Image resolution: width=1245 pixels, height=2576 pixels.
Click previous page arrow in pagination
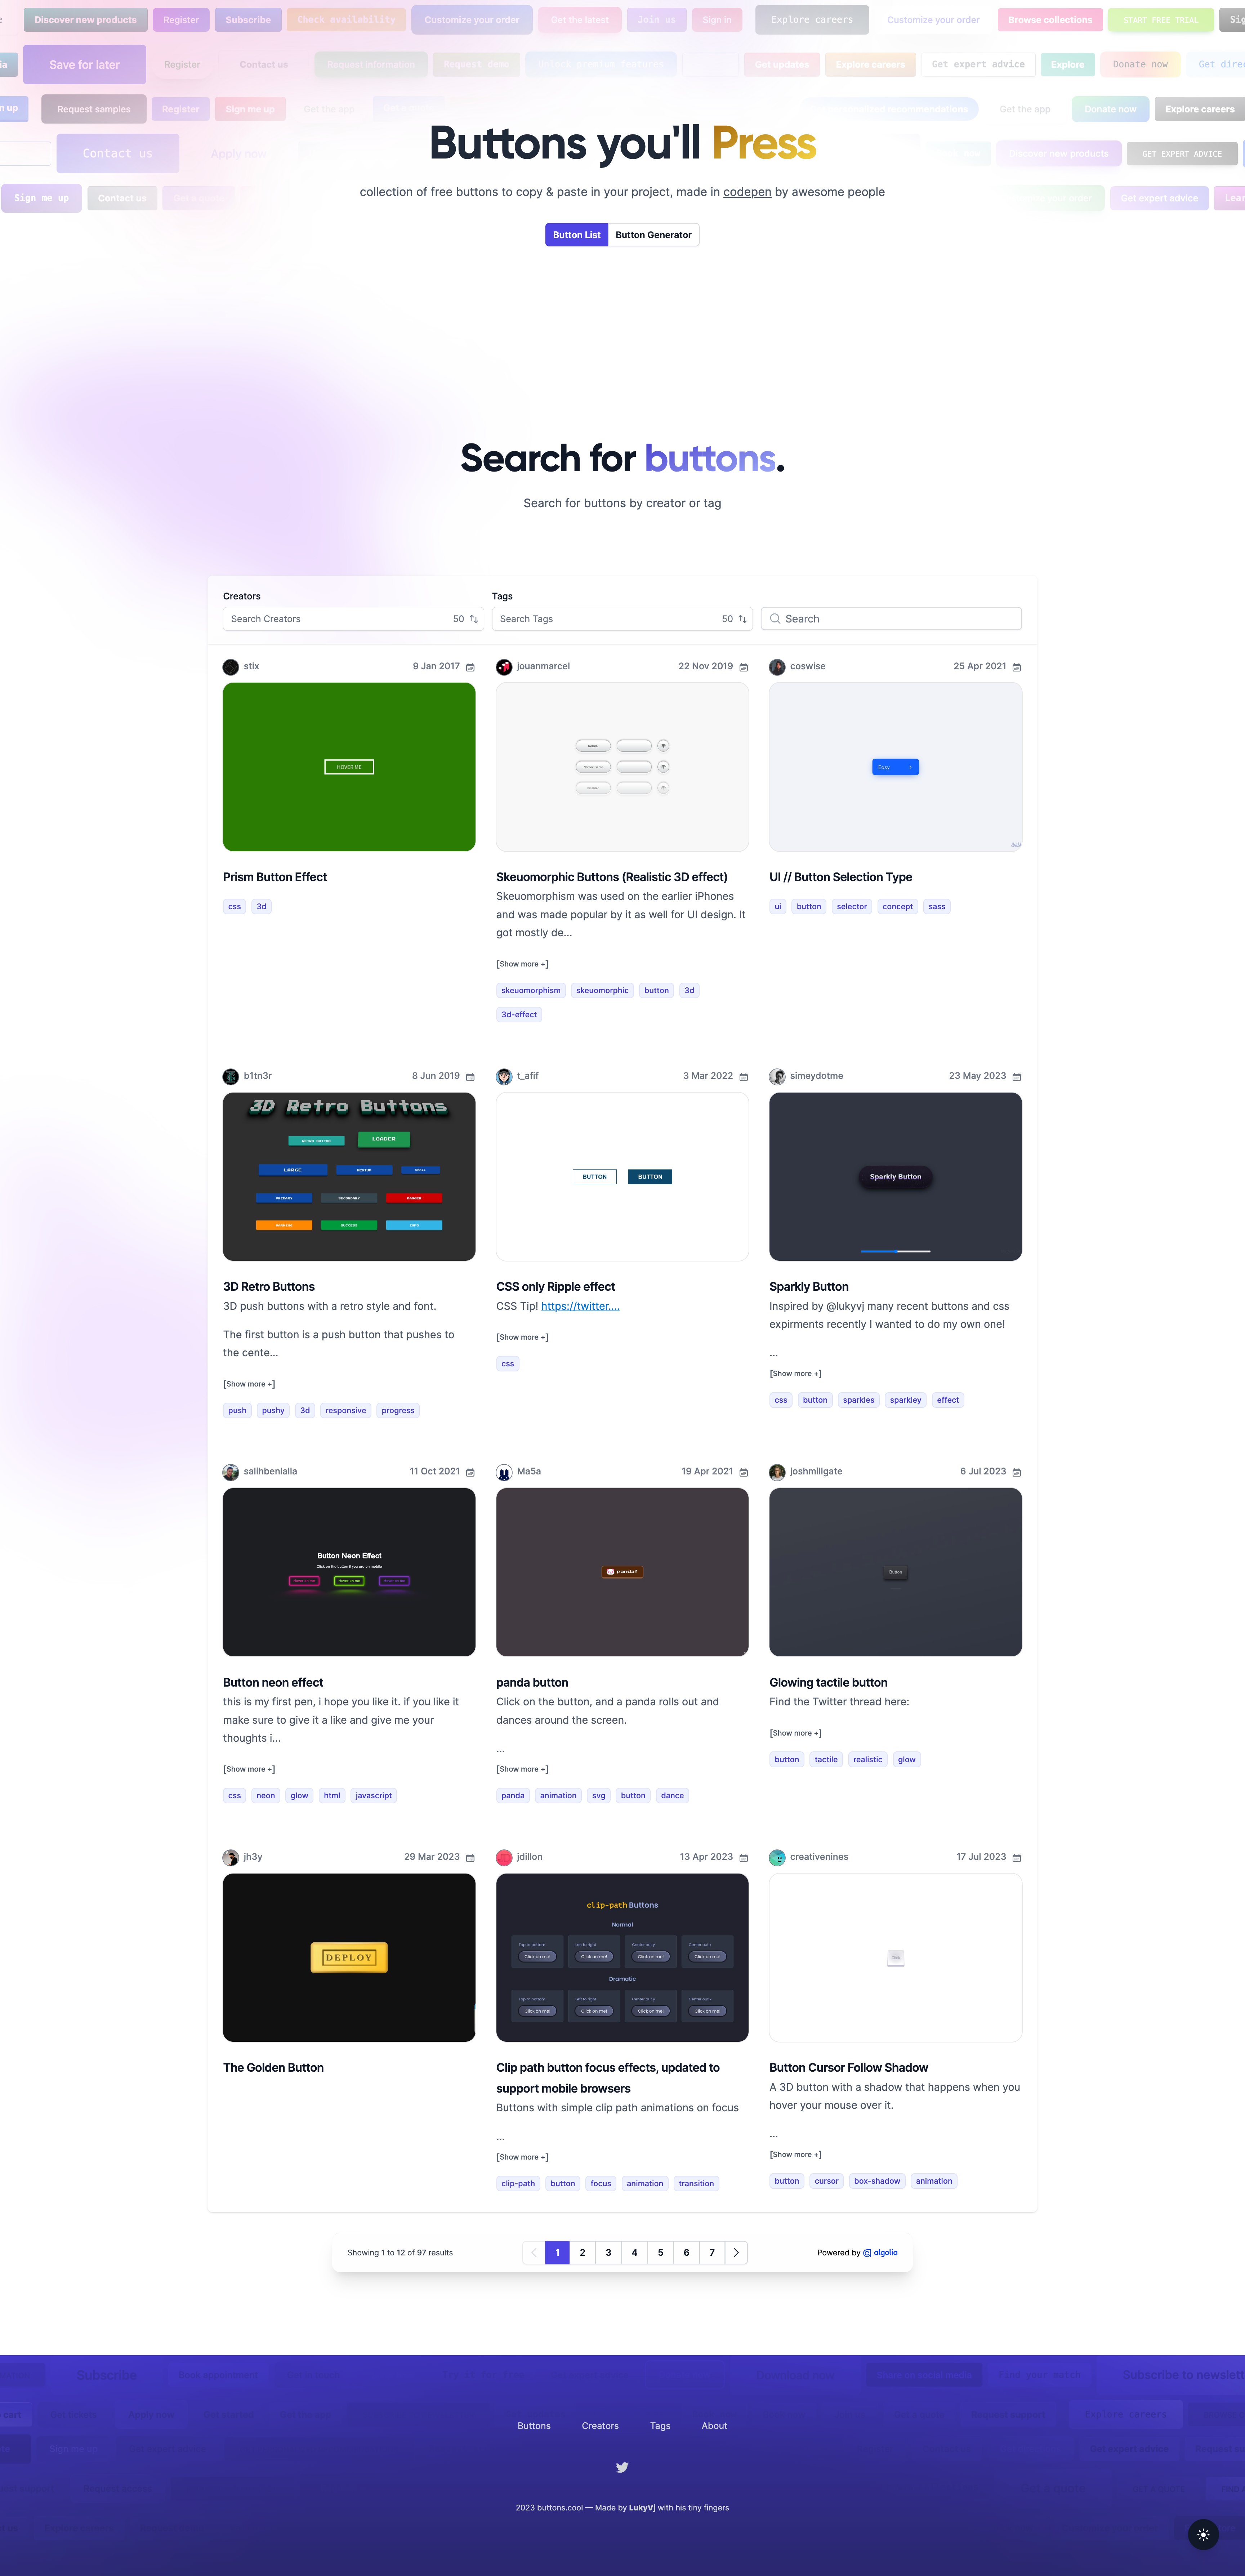tap(534, 2253)
